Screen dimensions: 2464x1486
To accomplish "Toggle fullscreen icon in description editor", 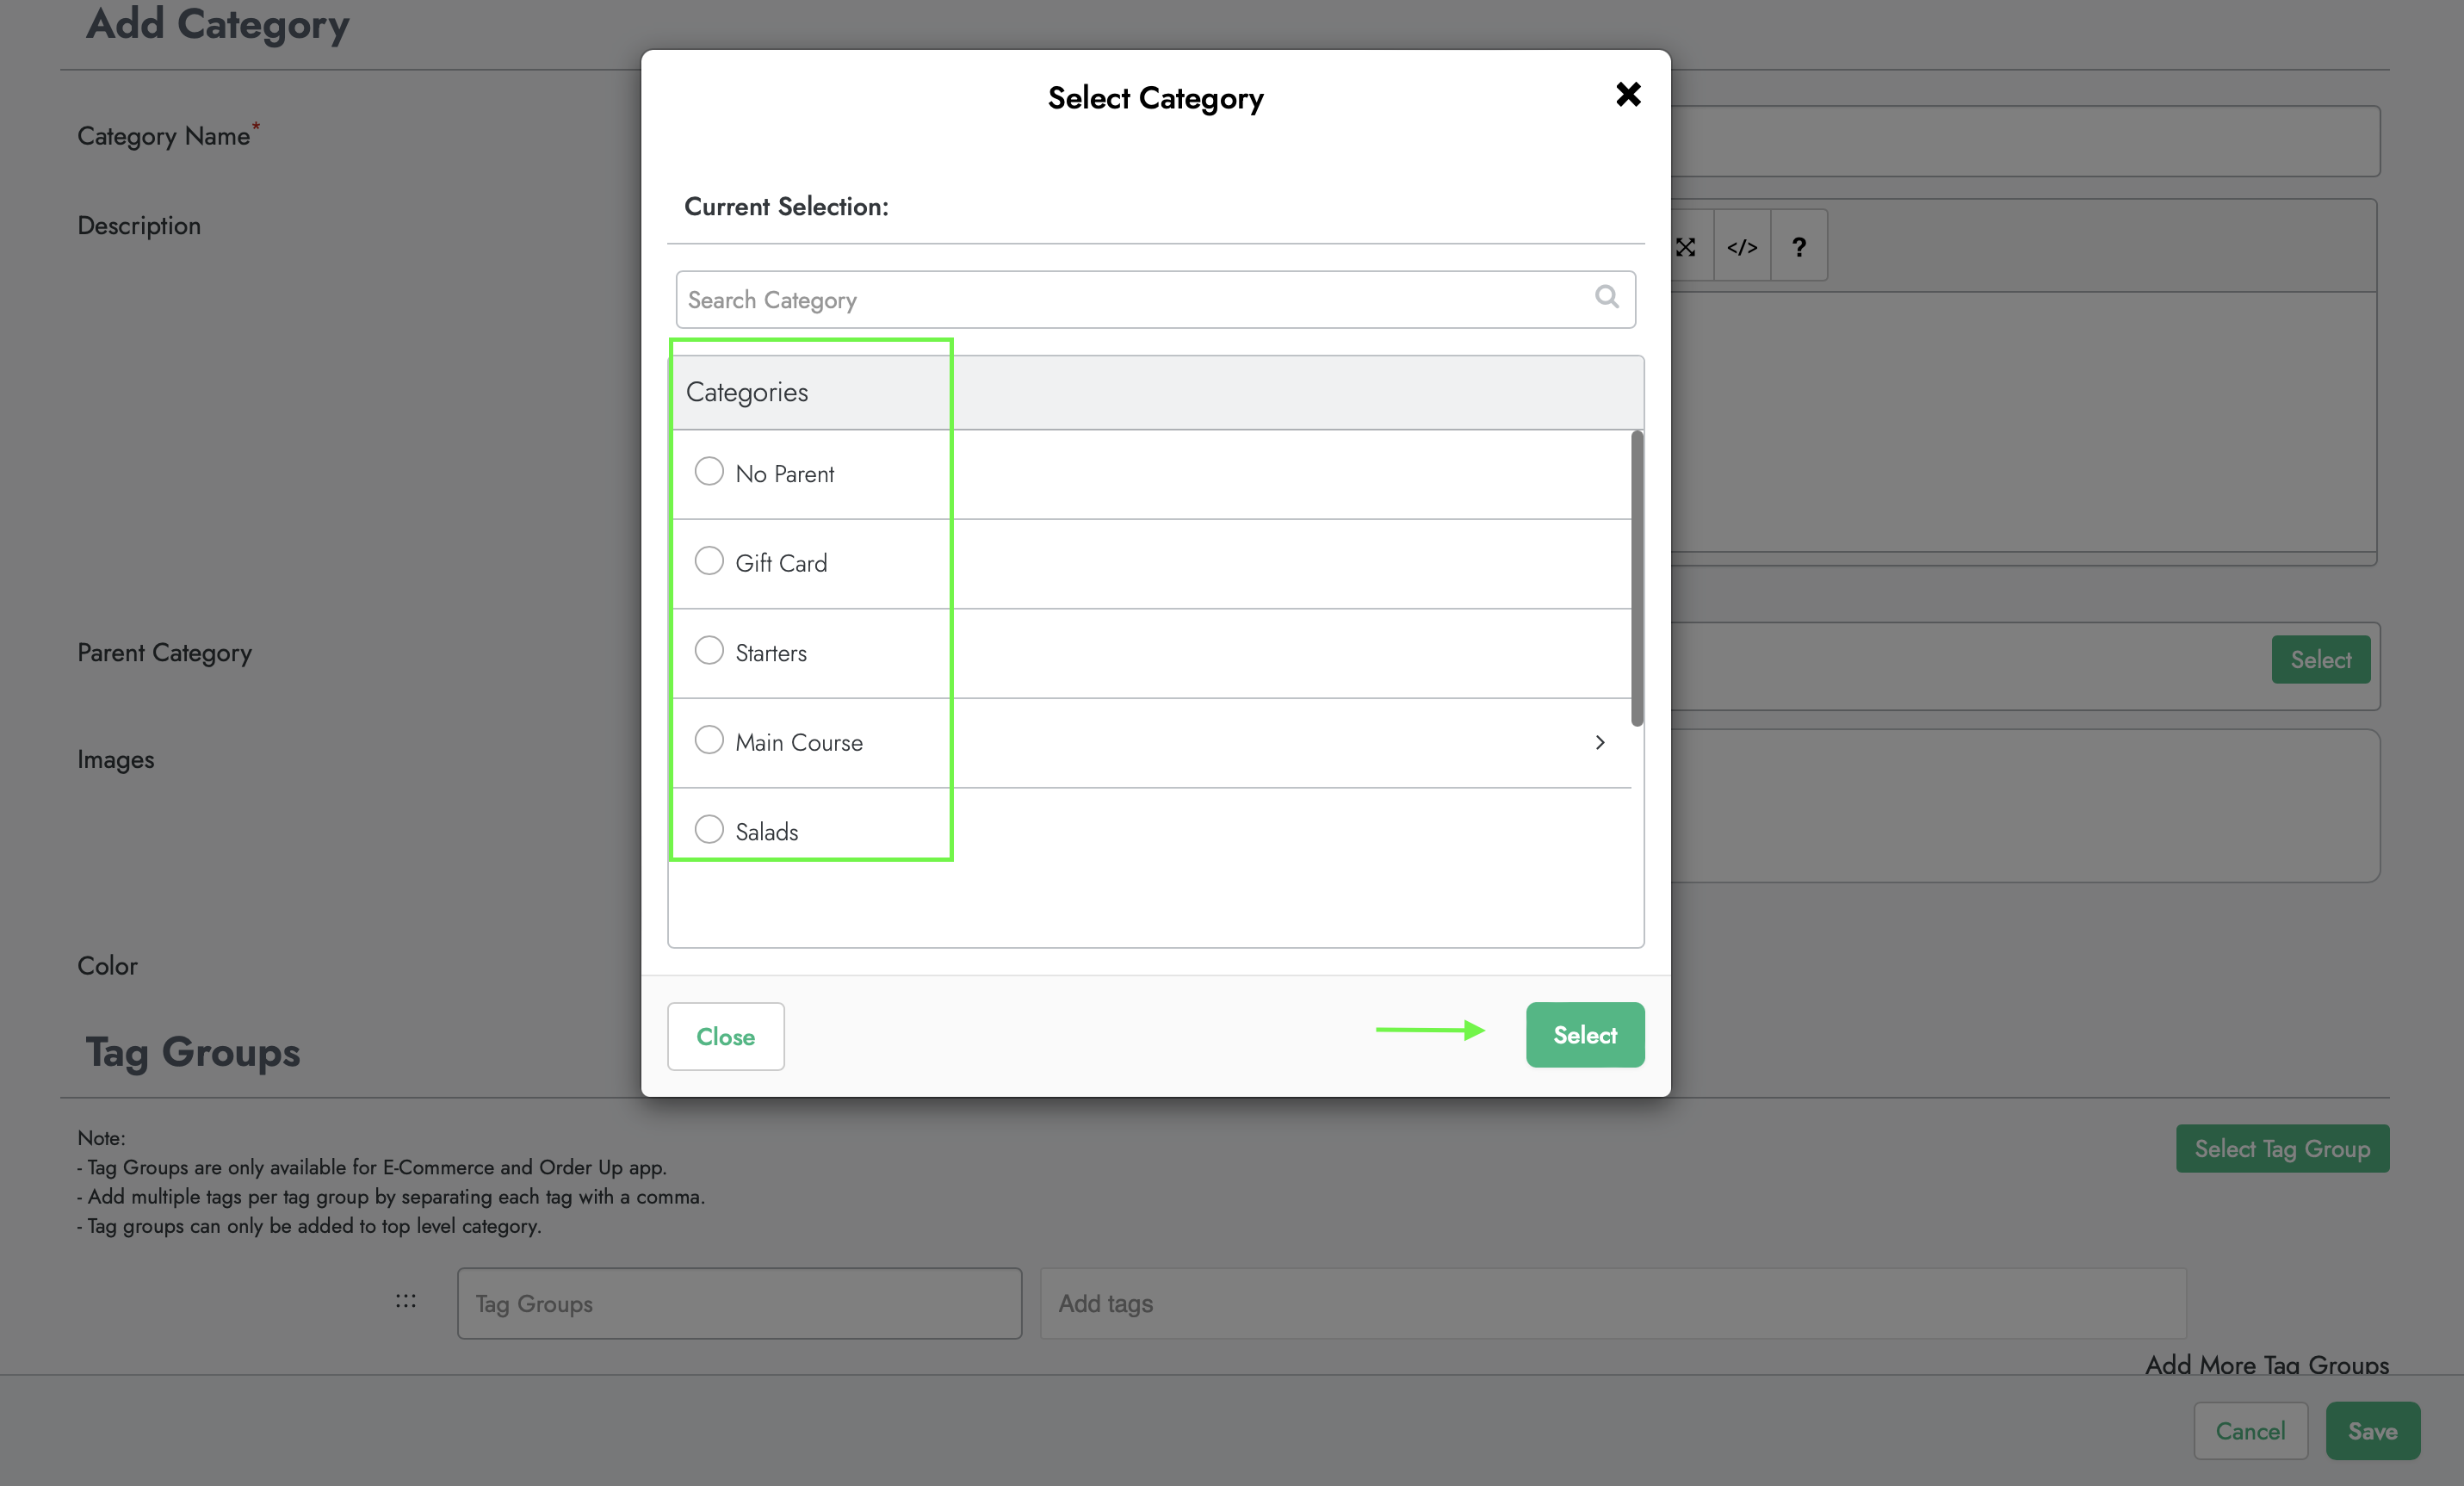I will point(1686,247).
